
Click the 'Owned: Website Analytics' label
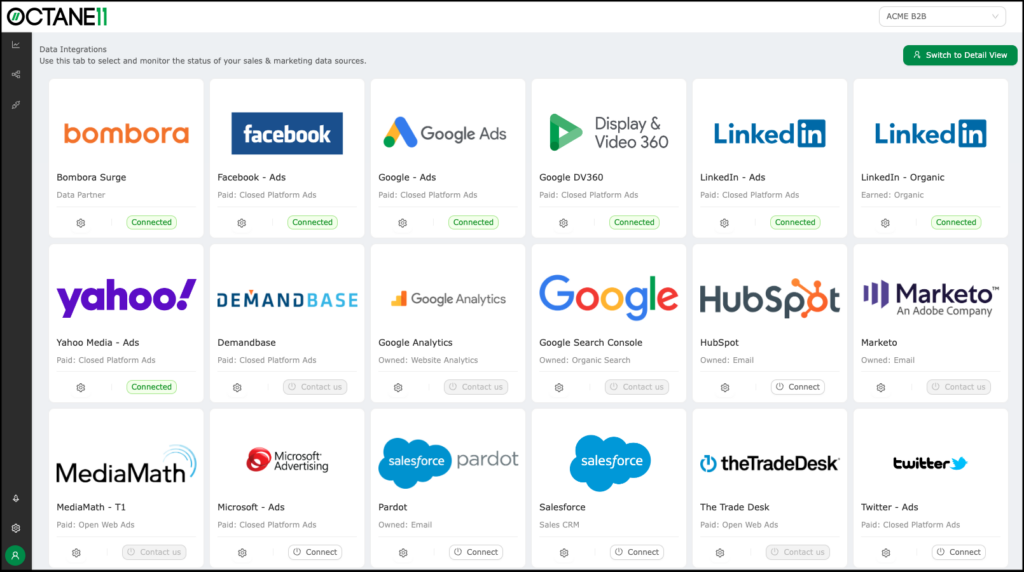(x=428, y=360)
